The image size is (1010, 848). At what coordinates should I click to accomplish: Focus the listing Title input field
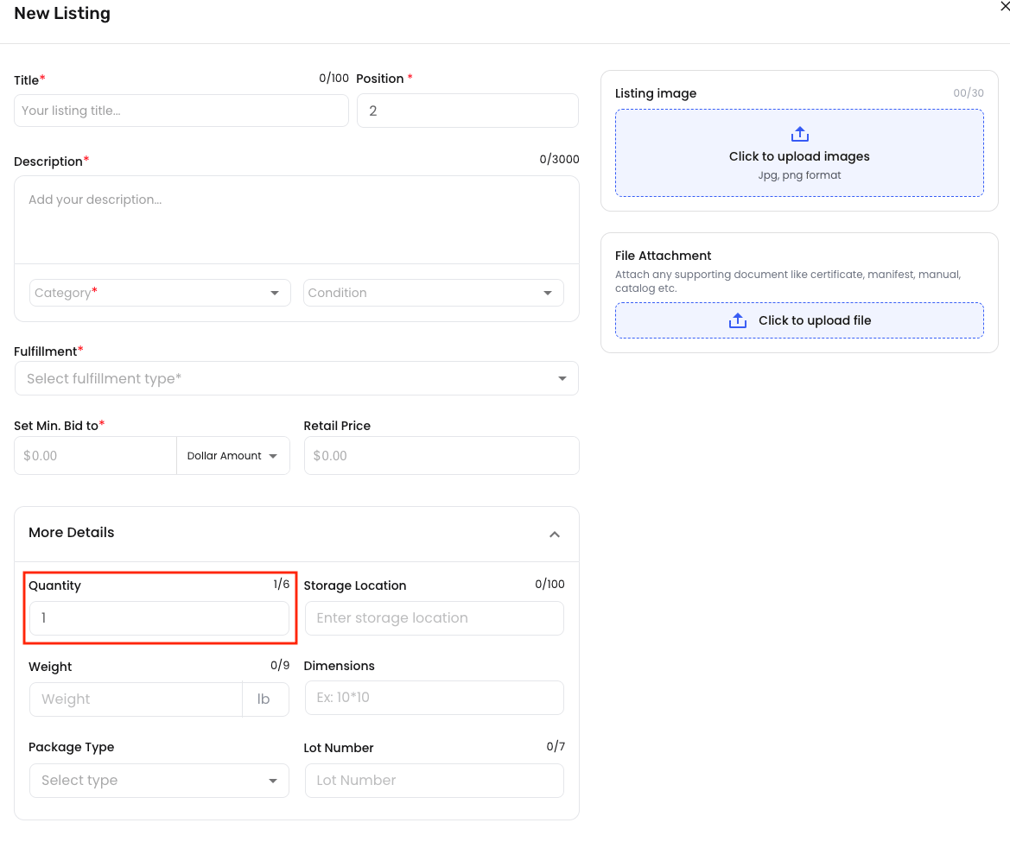tap(181, 111)
